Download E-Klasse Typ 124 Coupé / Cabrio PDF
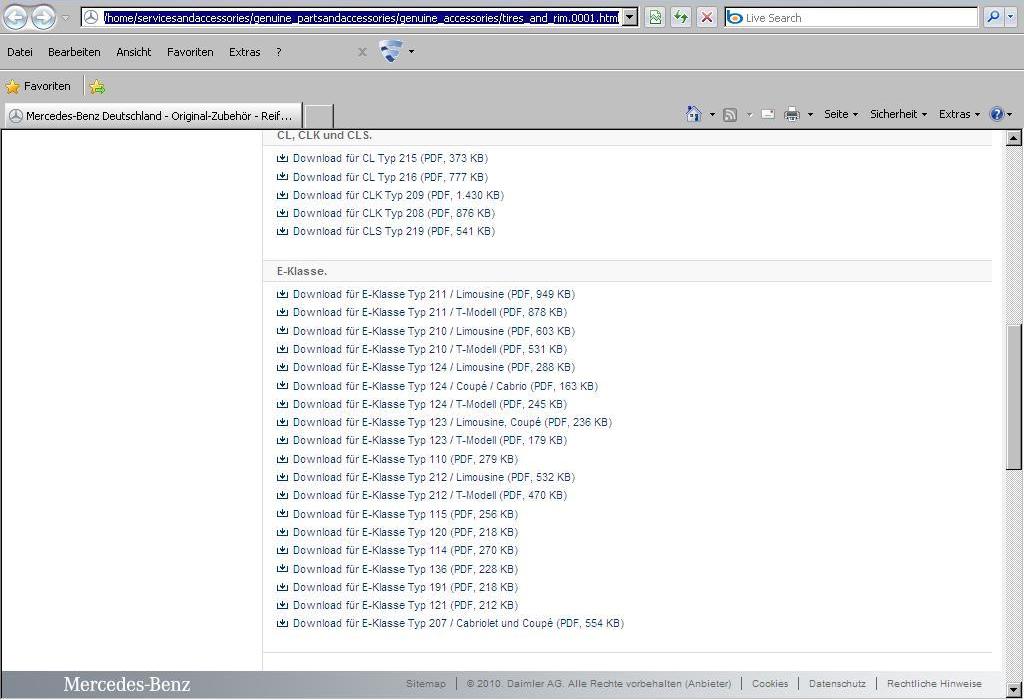 coord(445,387)
